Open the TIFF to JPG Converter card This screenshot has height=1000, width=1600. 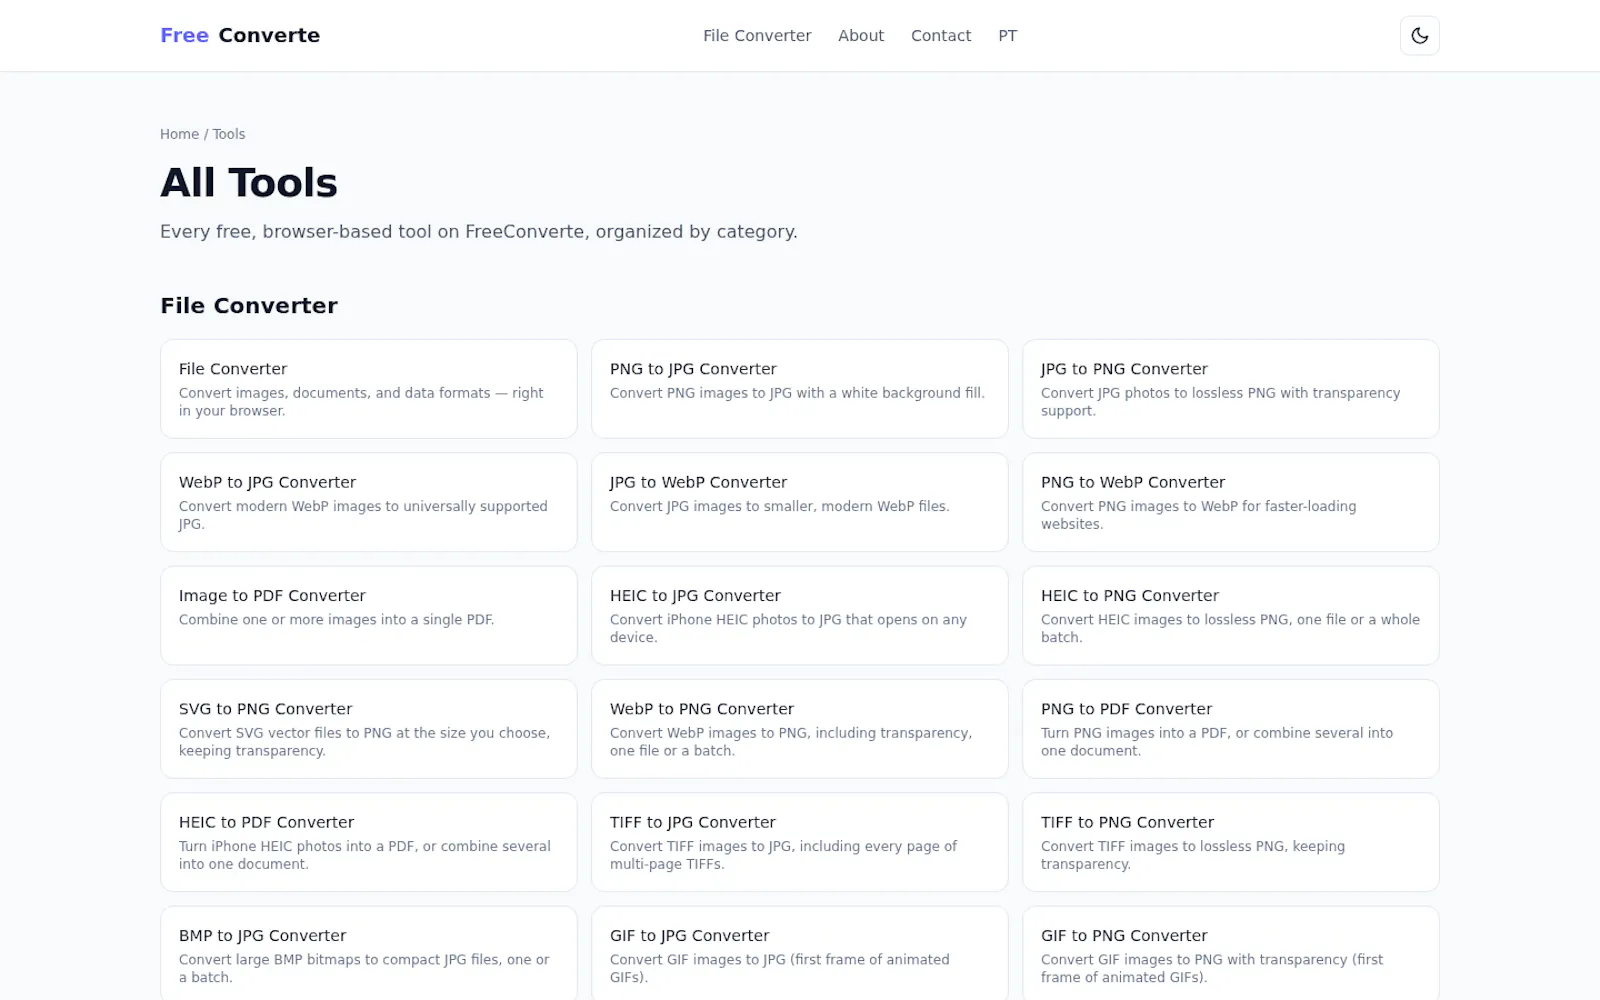(800, 842)
